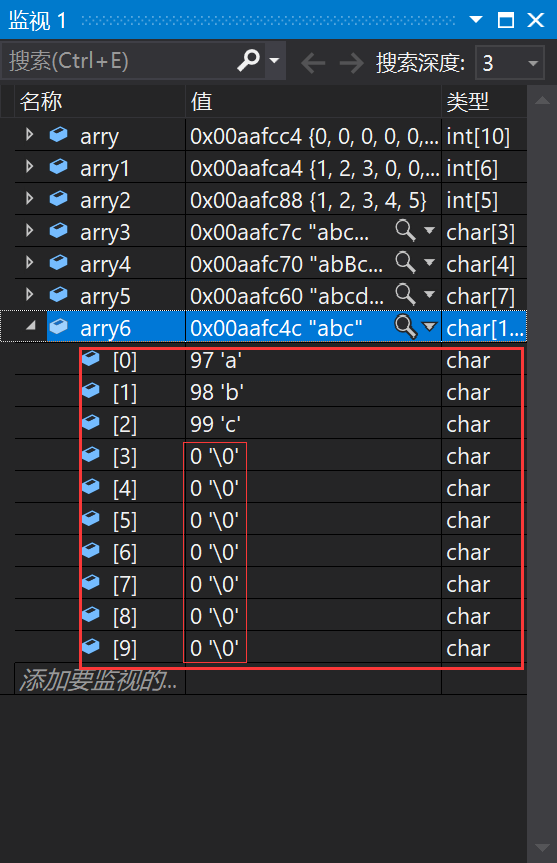
Task: Click the cube icon of element [3]
Action: (x=91, y=455)
